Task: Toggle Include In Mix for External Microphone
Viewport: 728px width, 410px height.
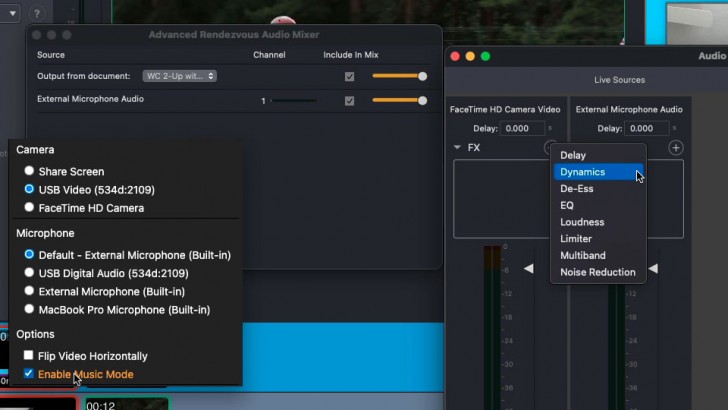Action: 350,101
